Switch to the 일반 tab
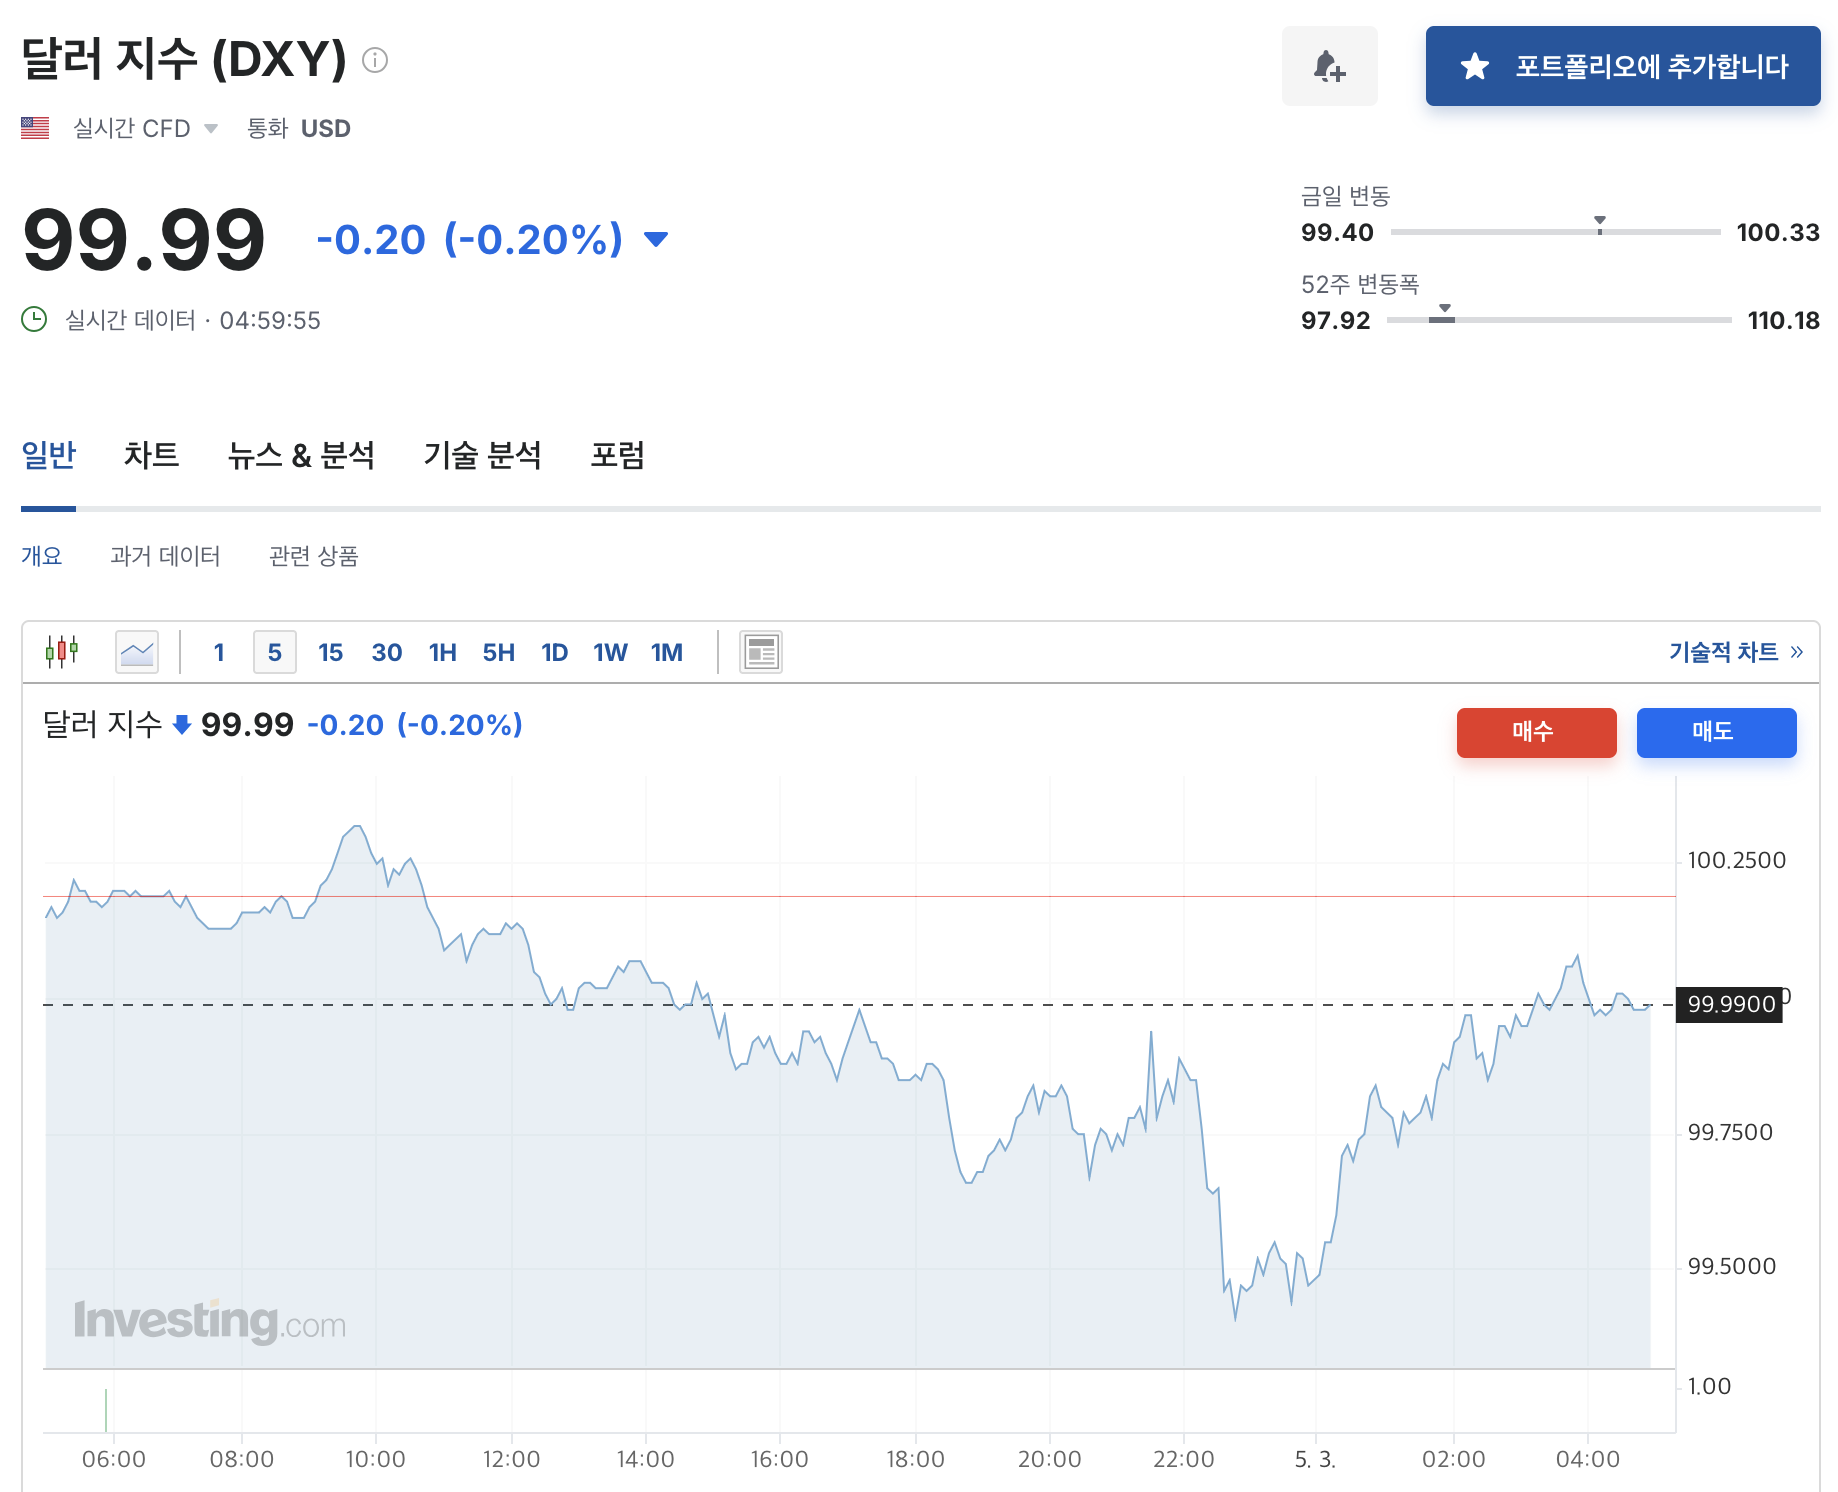This screenshot has width=1838, height=1492. click(48, 455)
